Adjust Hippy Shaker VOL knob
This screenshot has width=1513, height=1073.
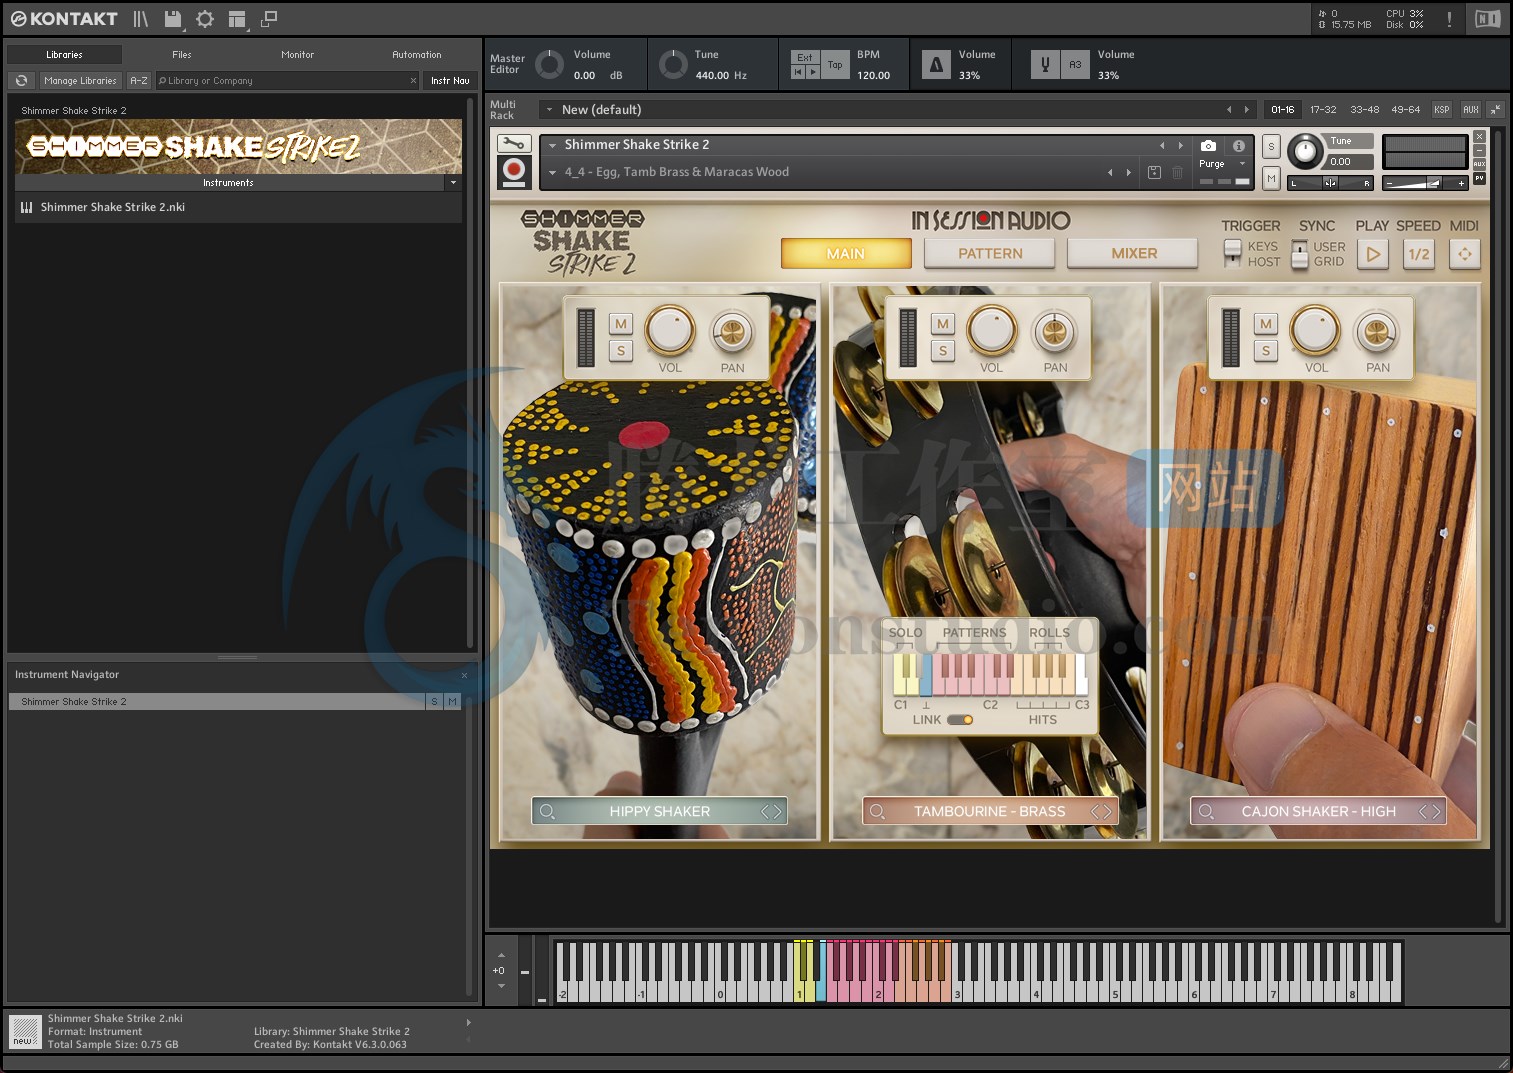[670, 331]
